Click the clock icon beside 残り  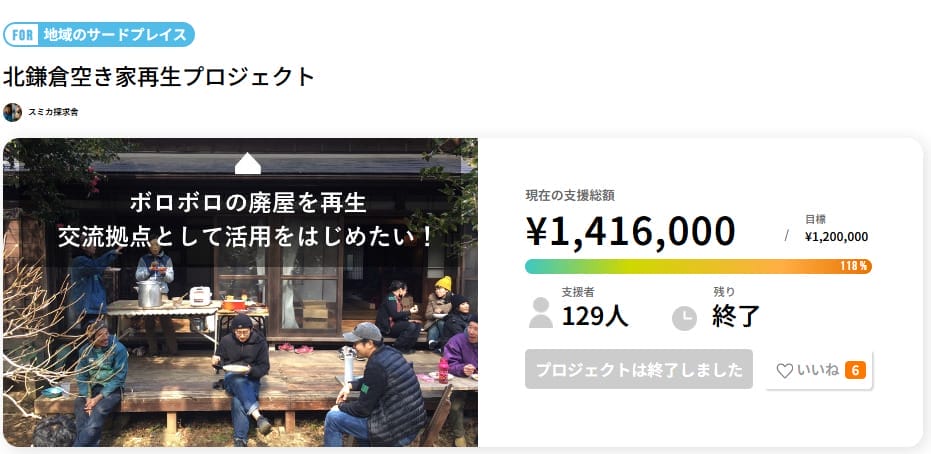pyautogui.click(x=684, y=317)
